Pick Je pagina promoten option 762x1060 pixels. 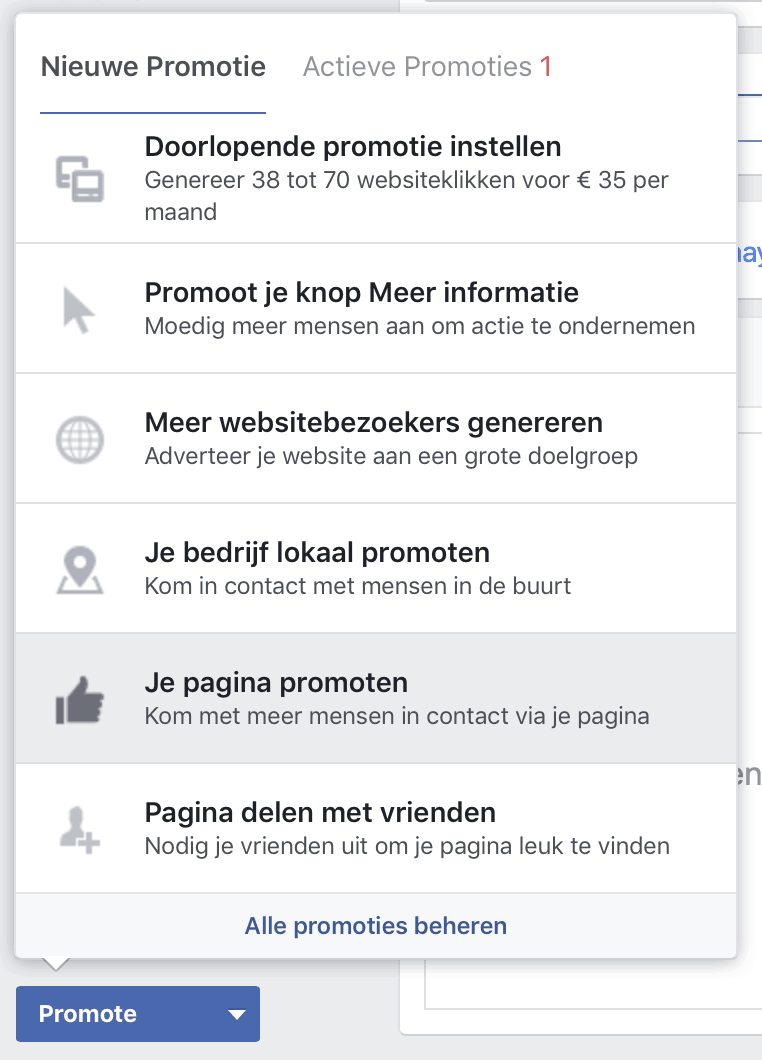coord(376,698)
